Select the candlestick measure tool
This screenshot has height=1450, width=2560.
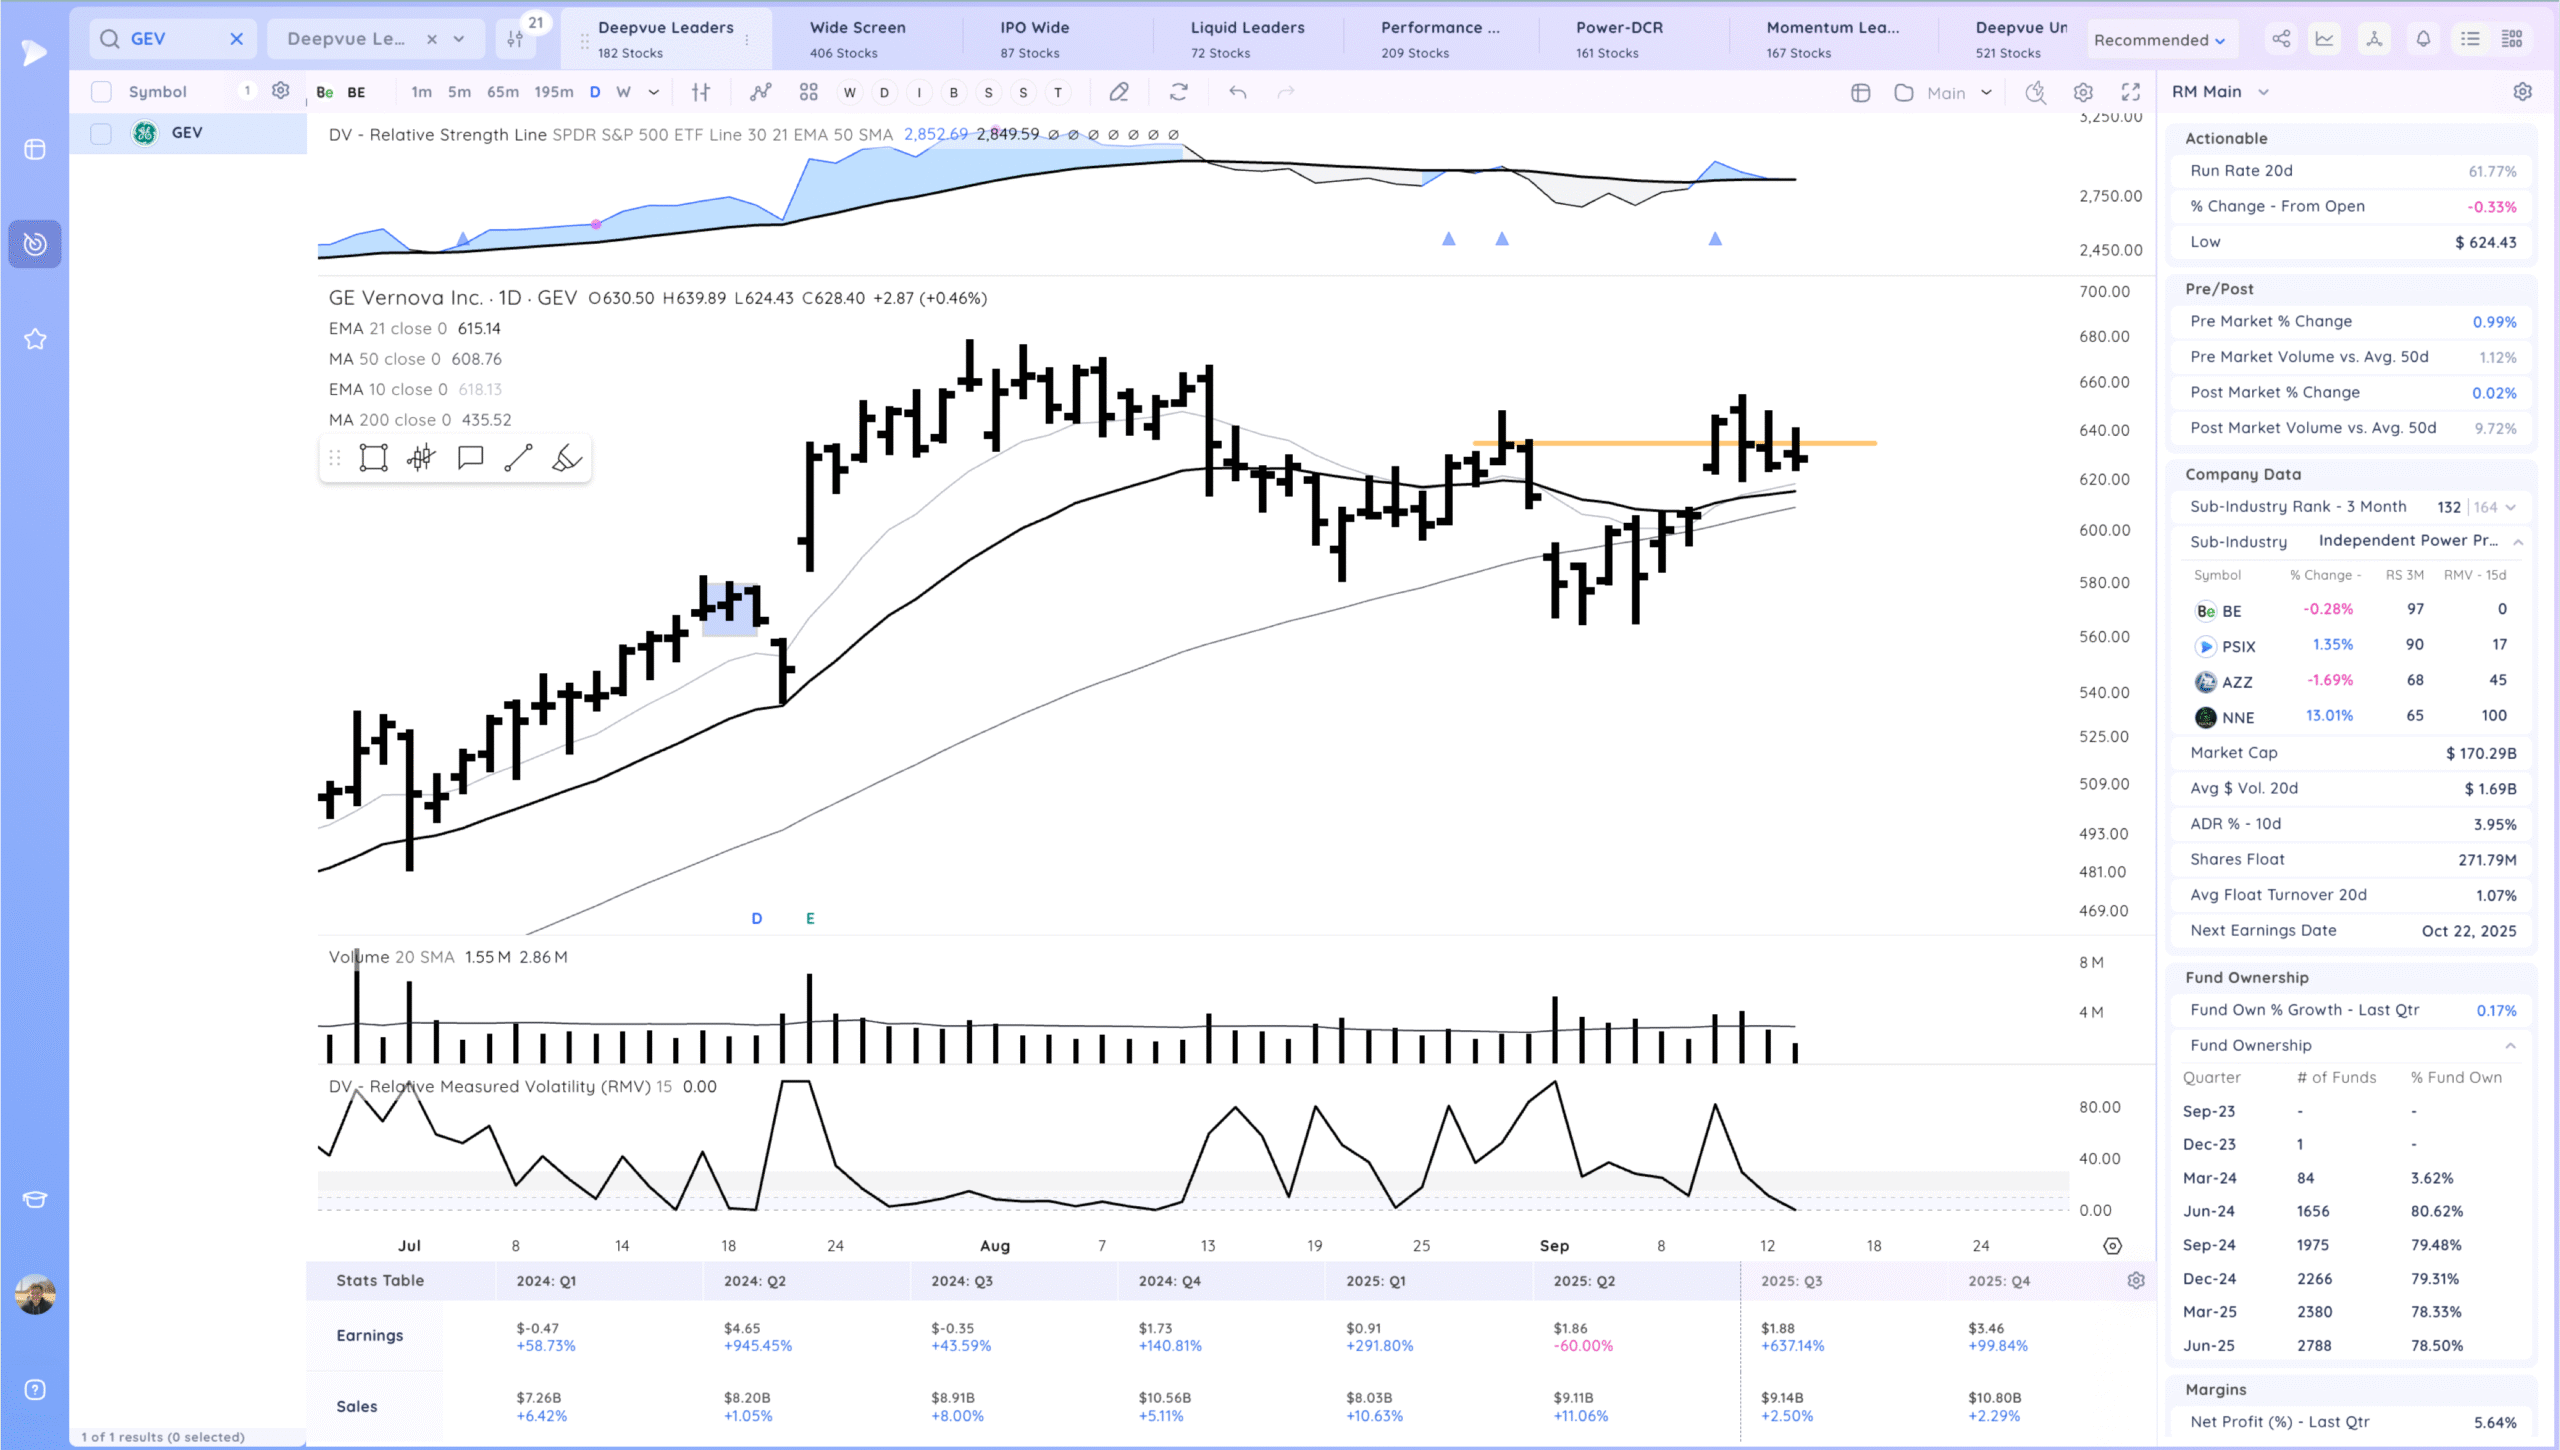click(x=422, y=458)
